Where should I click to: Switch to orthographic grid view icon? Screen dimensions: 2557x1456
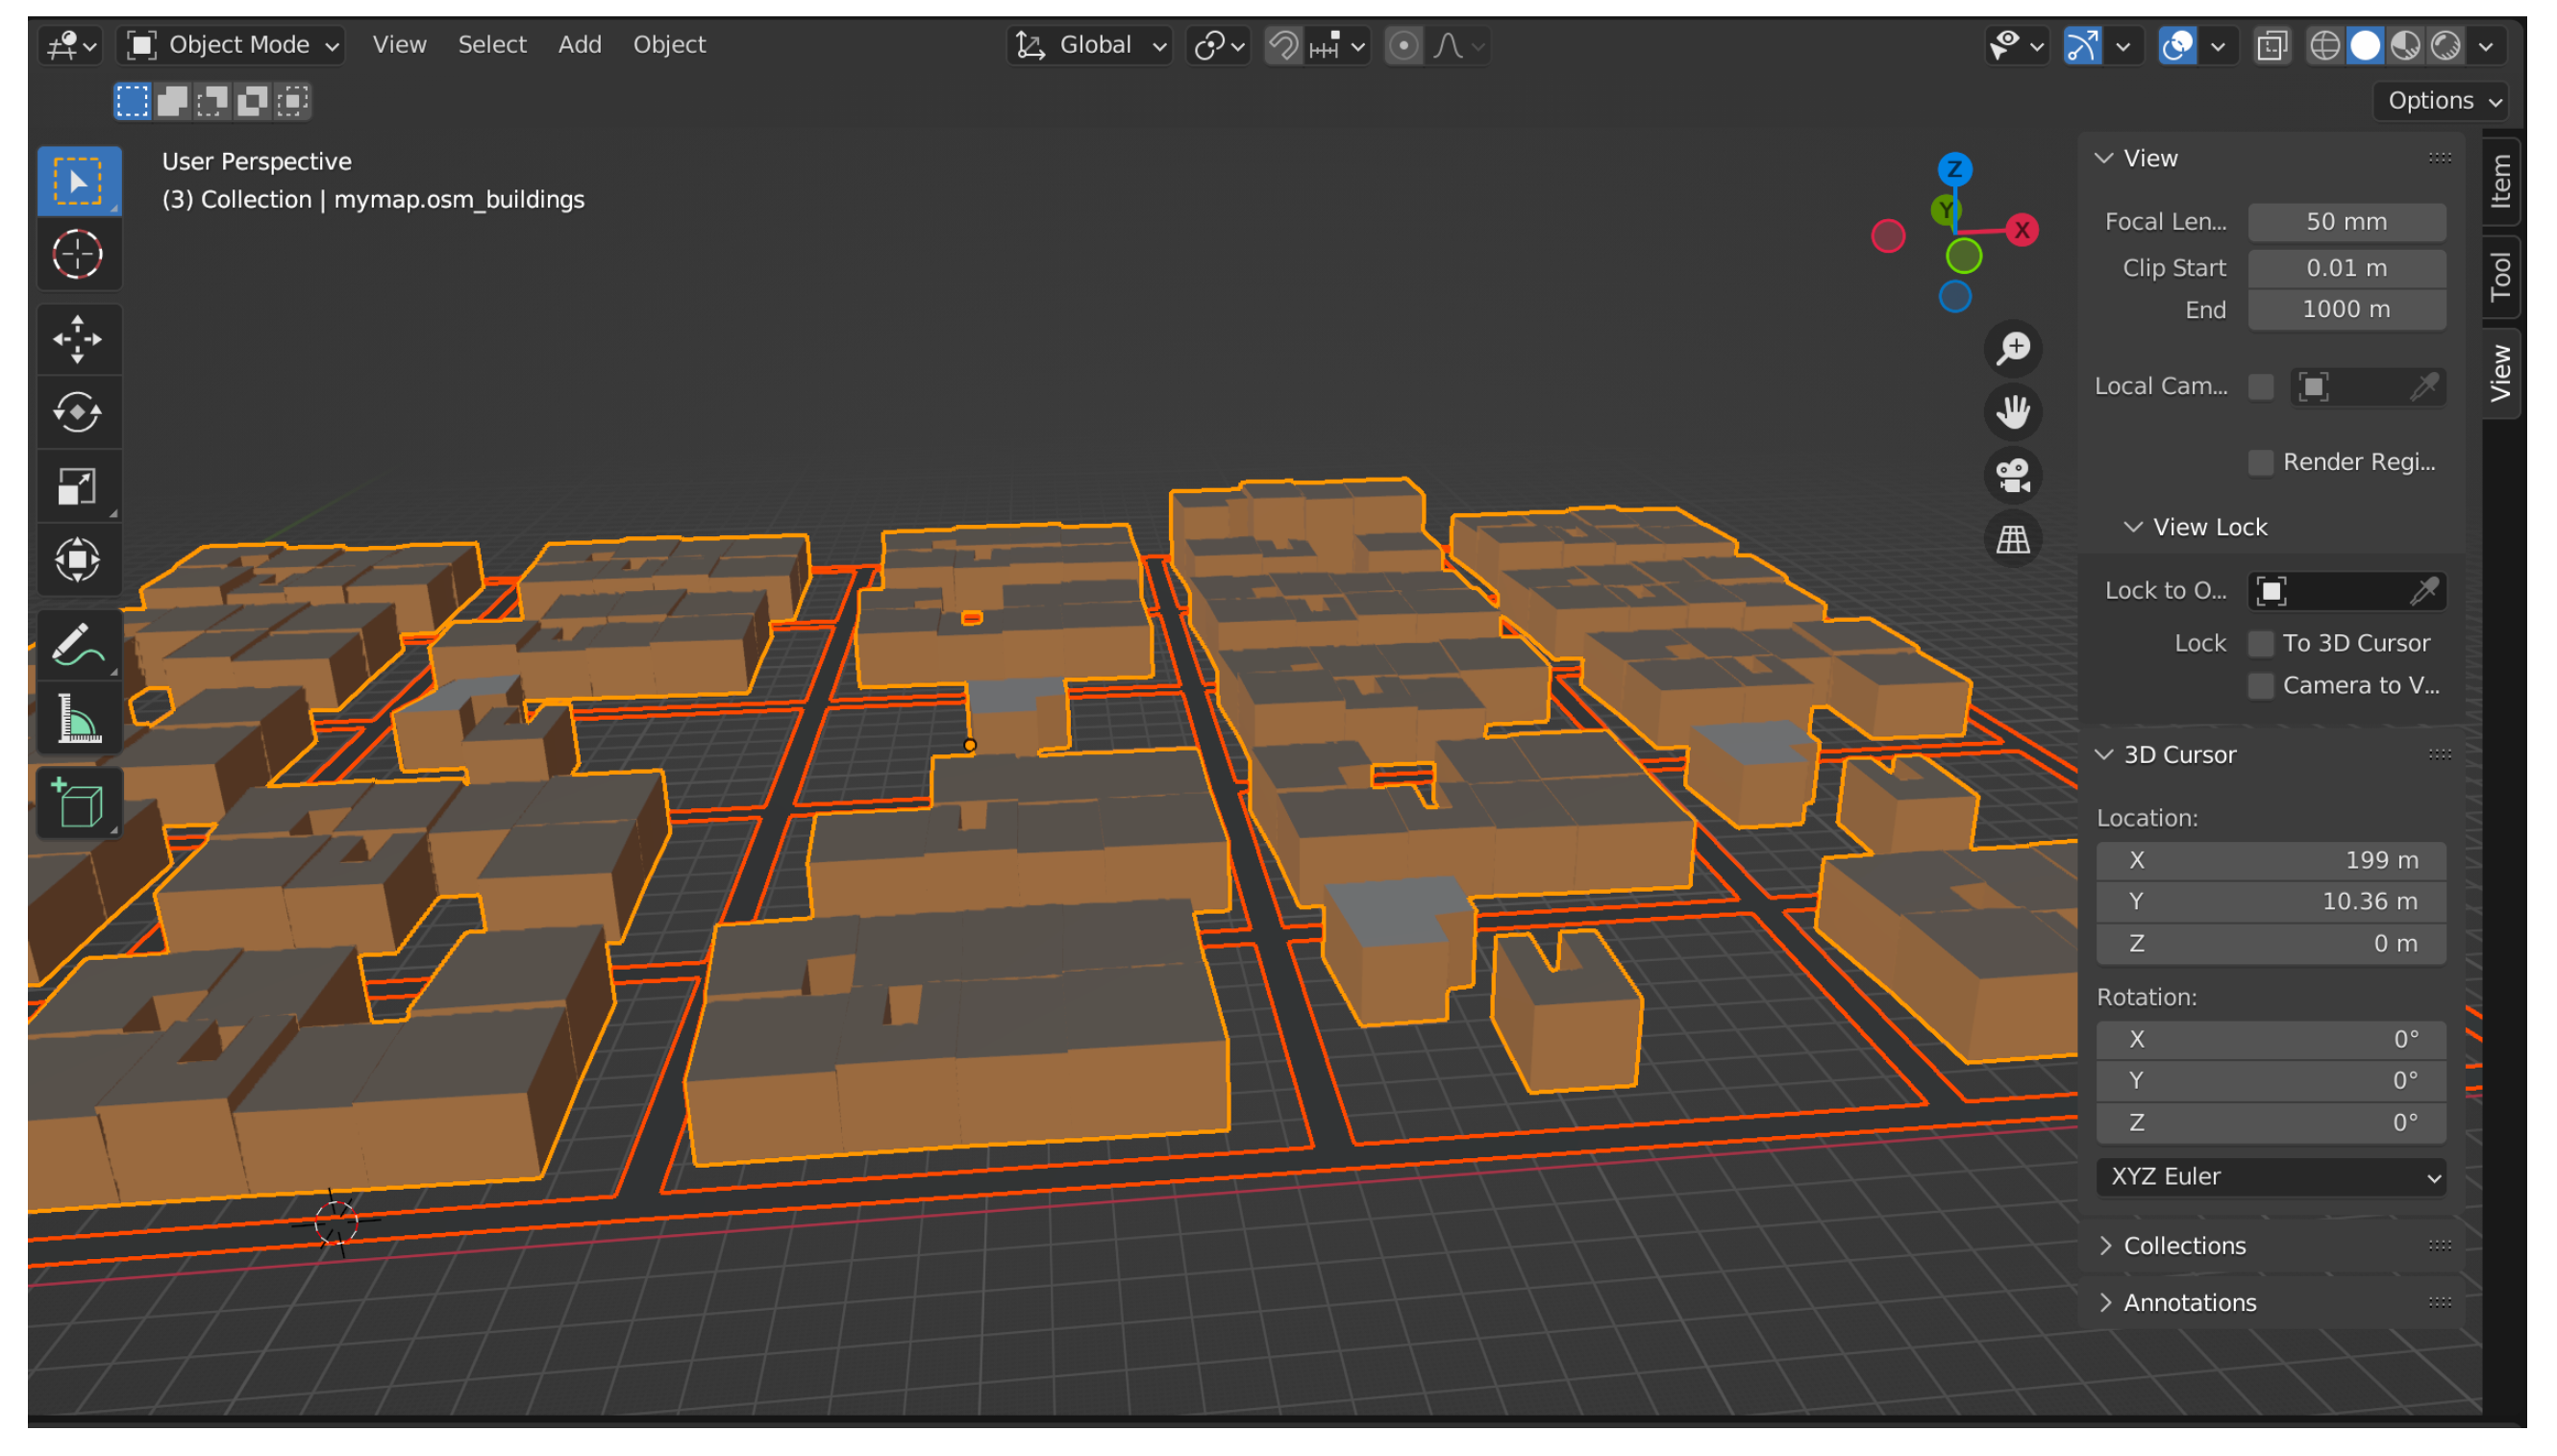point(2012,539)
